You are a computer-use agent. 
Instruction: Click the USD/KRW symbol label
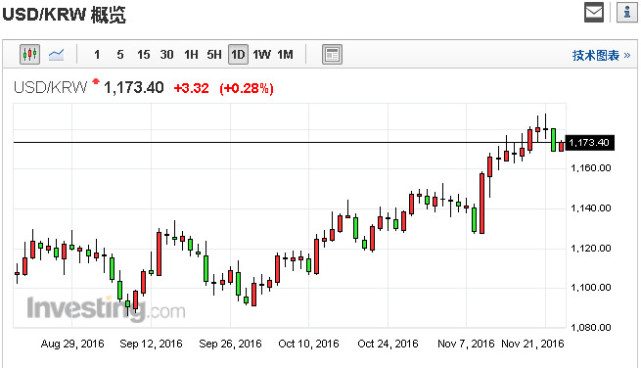50,88
